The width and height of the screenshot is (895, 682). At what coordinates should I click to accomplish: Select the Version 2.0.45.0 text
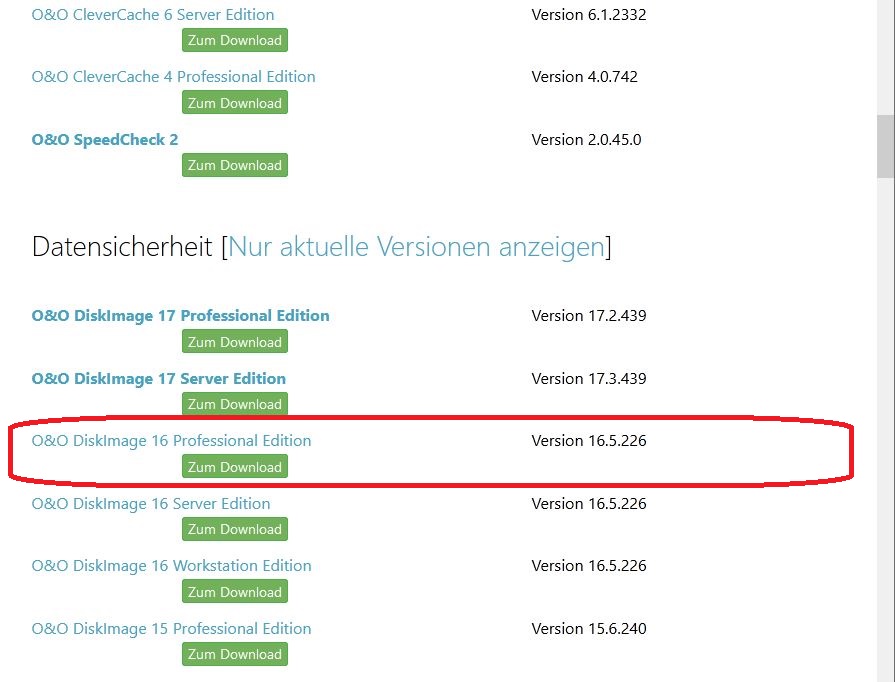point(586,139)
